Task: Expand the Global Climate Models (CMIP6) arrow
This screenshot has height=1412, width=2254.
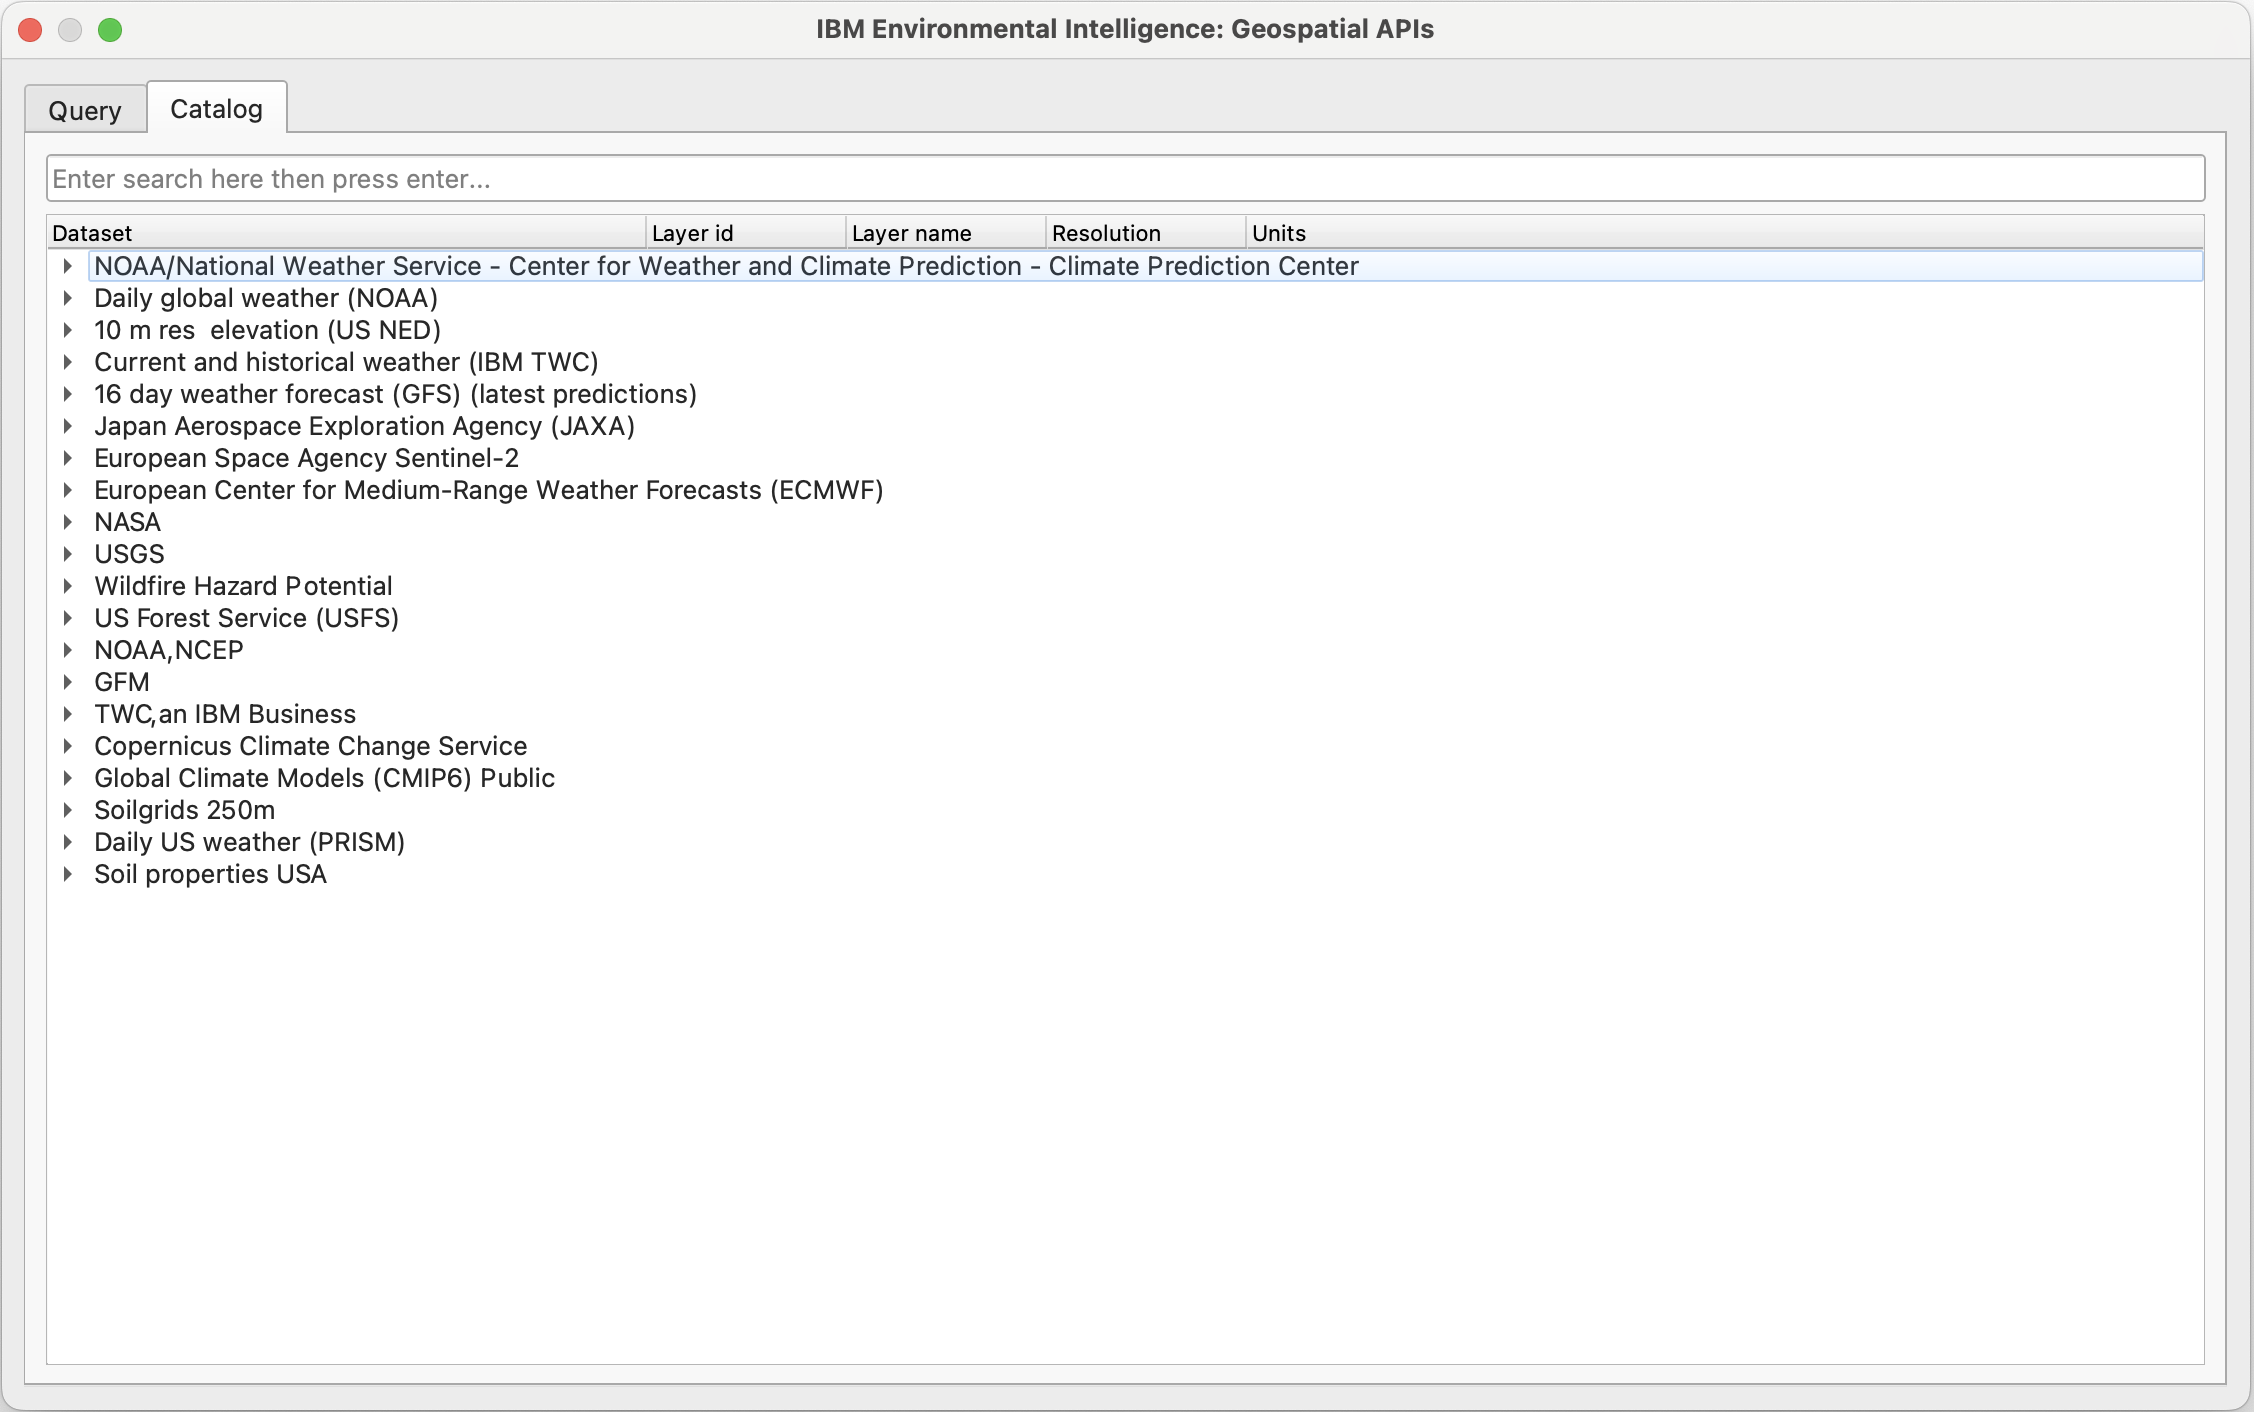Action: point(67,778)
